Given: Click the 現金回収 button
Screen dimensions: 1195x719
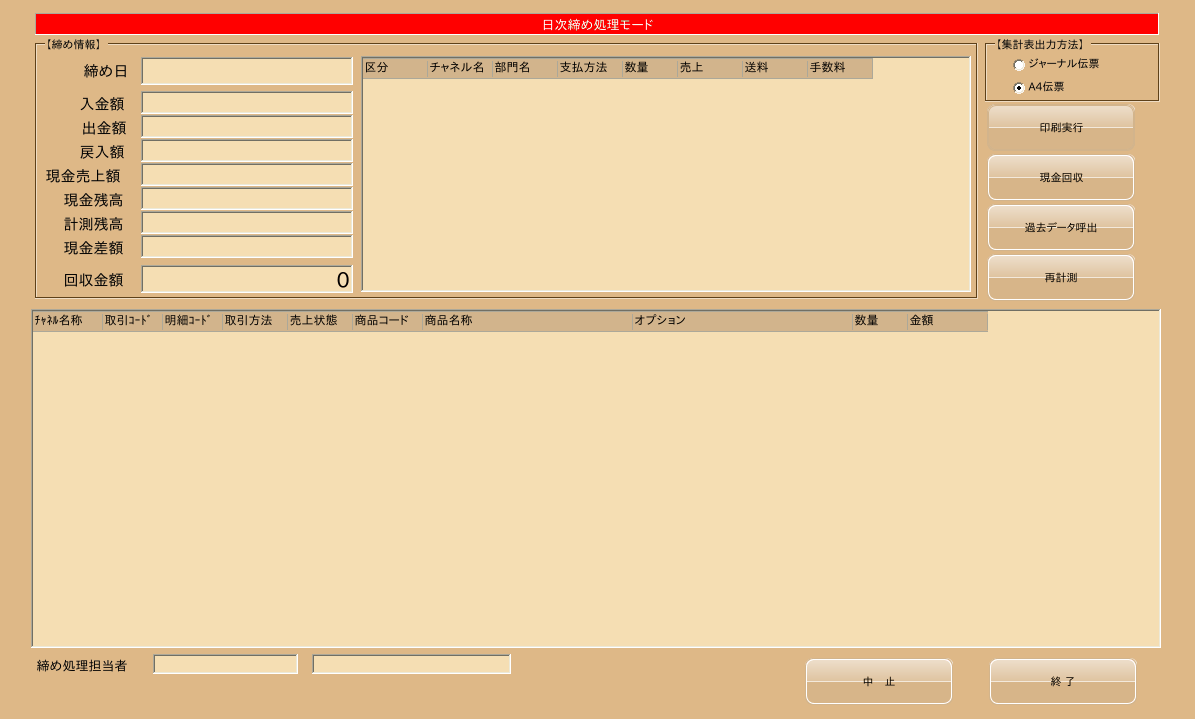Looking at the screenshot, I should 1061,178.
